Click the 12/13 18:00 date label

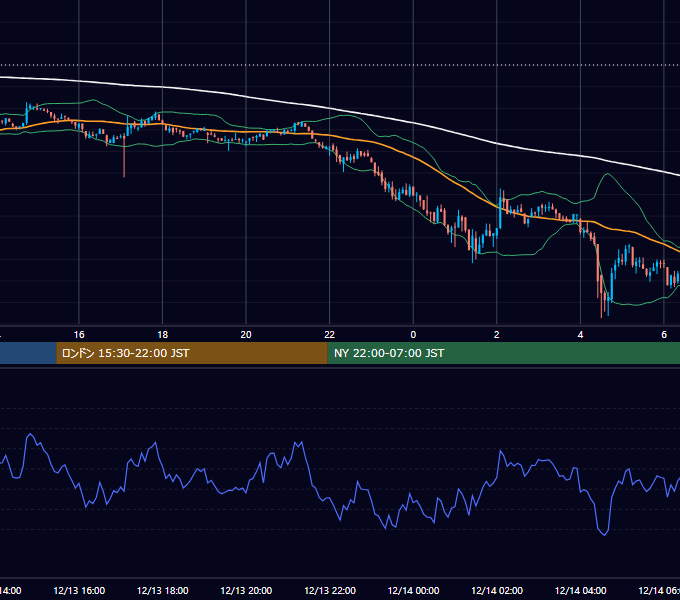[x=163, y=590]
